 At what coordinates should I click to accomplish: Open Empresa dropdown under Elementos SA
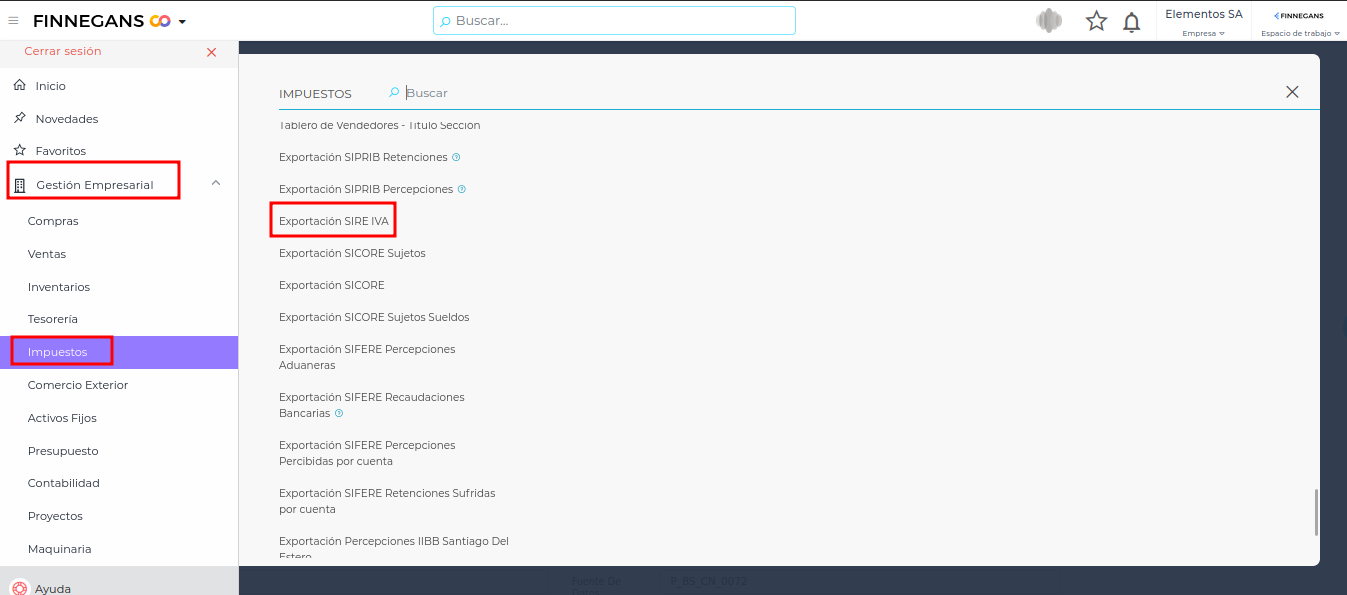click(x=1203, y=33)
